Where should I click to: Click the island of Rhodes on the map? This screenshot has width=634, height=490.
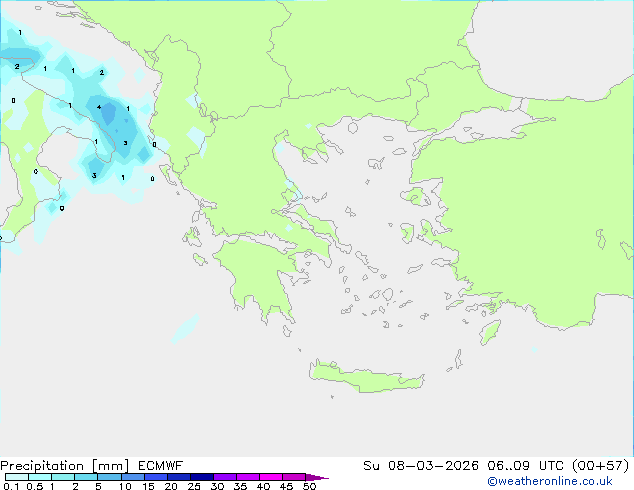tap(490, 332)
